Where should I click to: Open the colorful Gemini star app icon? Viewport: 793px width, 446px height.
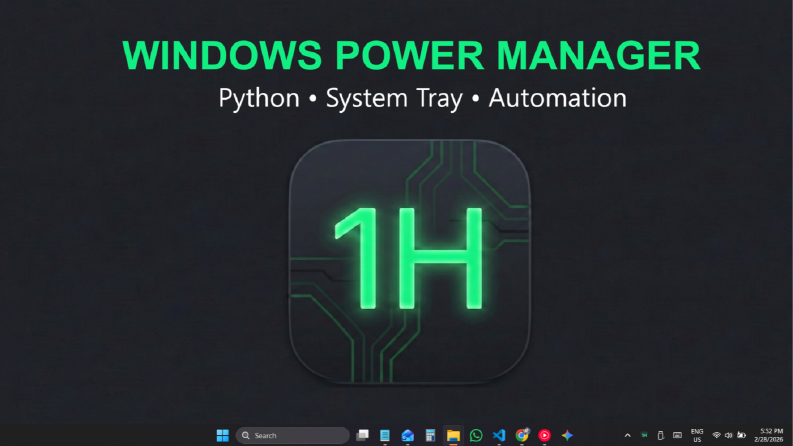[x=567, y=435]
